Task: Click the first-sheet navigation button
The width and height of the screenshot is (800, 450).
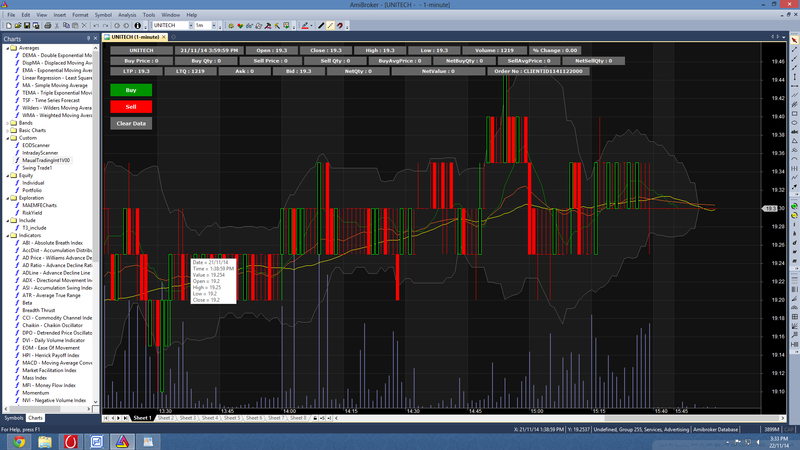Action: coord(106,418)
